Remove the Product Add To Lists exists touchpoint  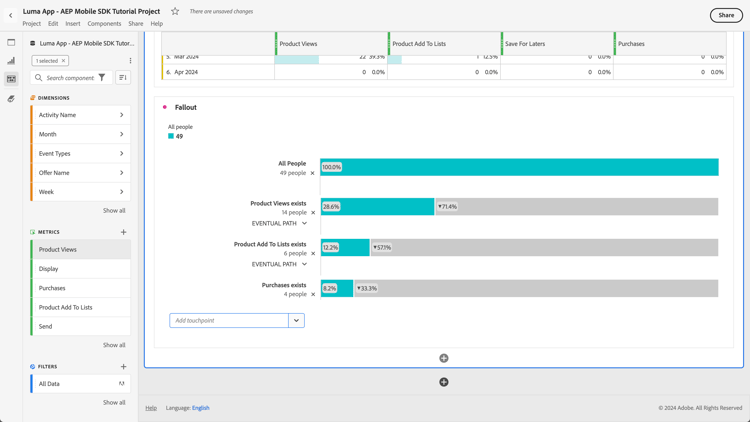[x=313, y=254]
